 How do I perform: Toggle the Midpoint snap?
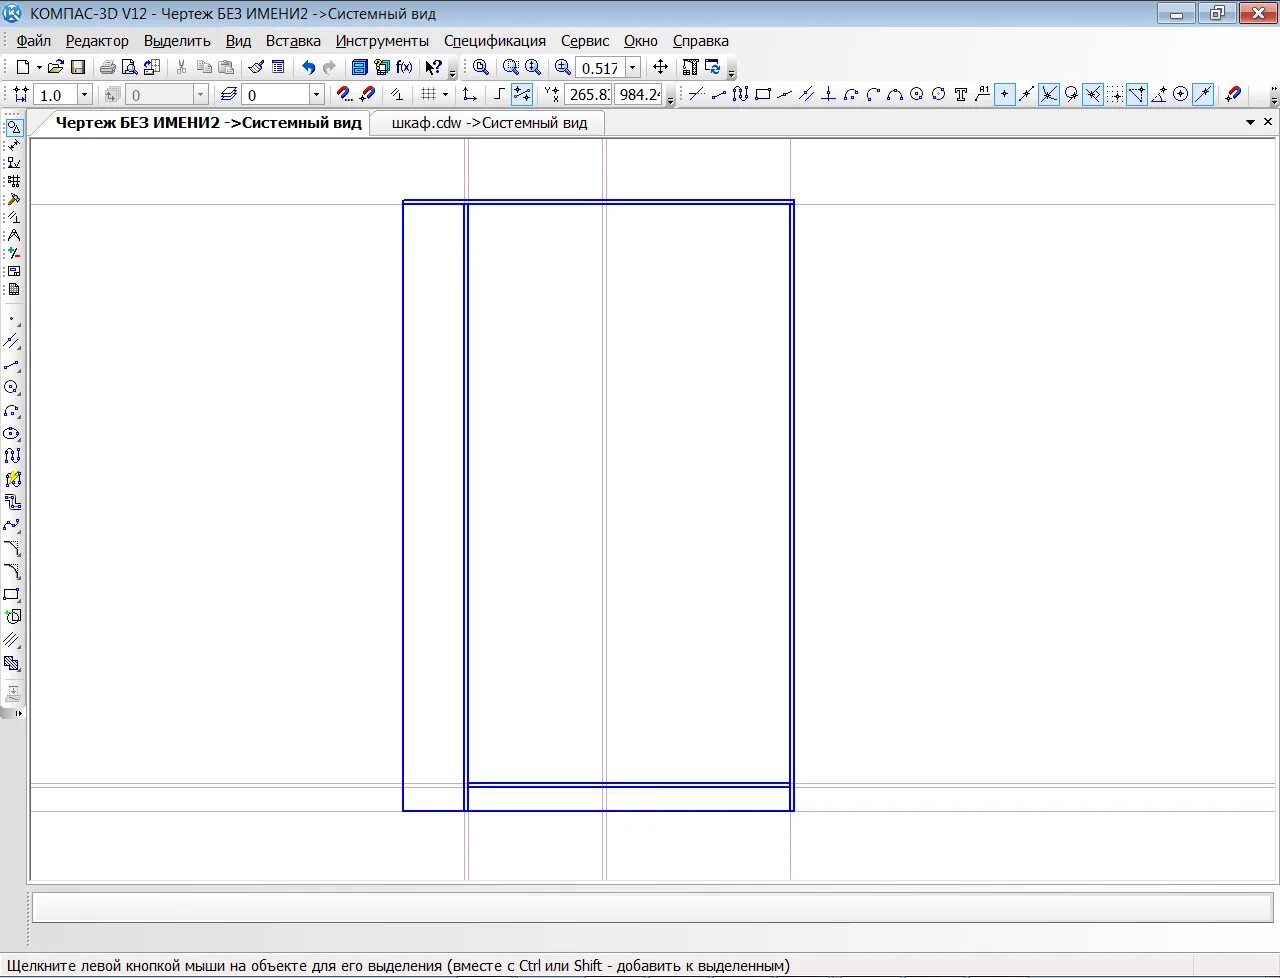(1027, 94)
